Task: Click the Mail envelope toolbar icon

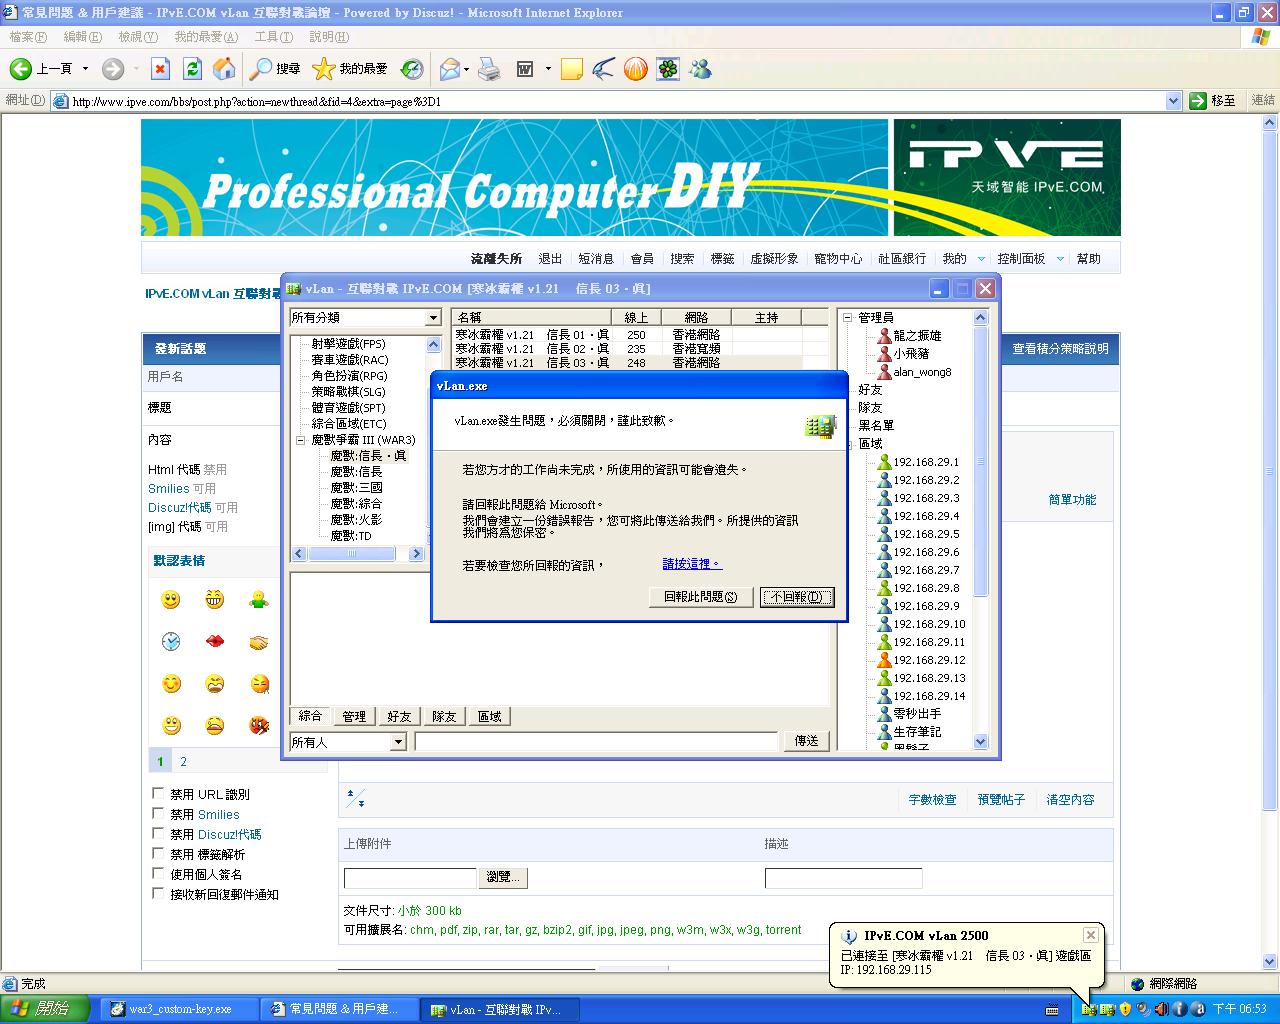Action: 450,69
